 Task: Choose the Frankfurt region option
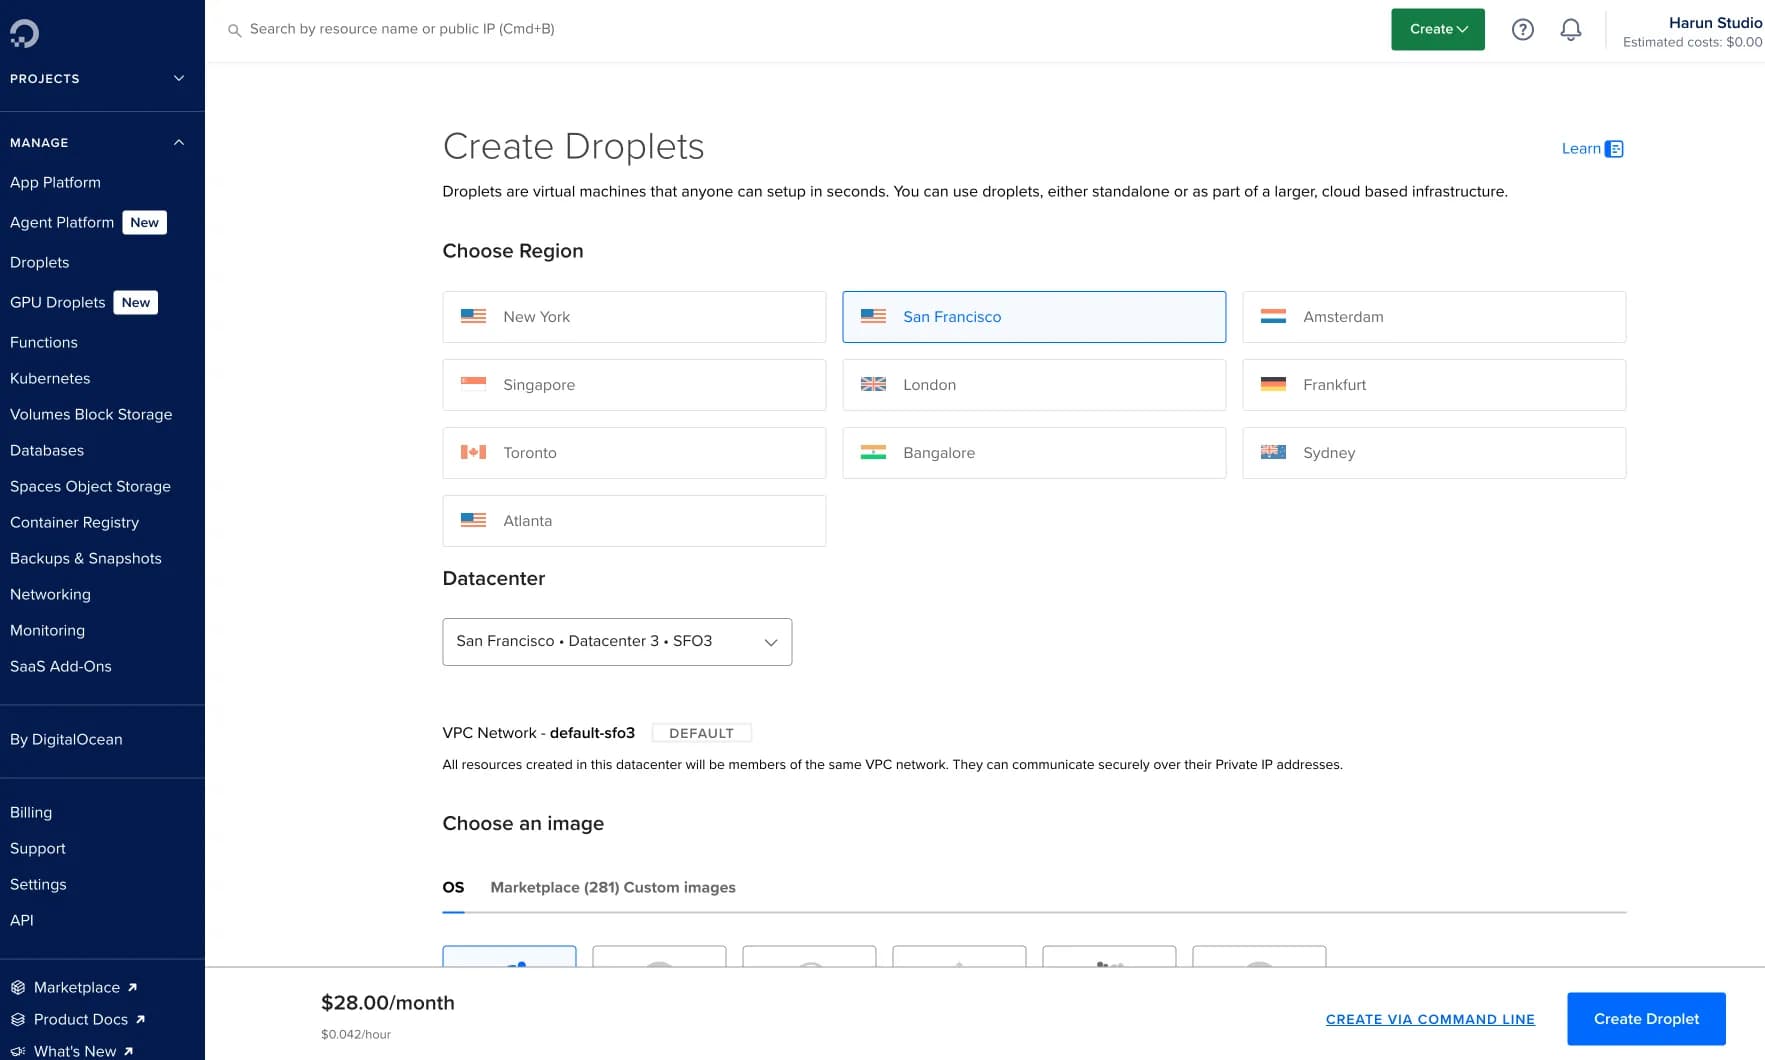tap(1433, 385)
